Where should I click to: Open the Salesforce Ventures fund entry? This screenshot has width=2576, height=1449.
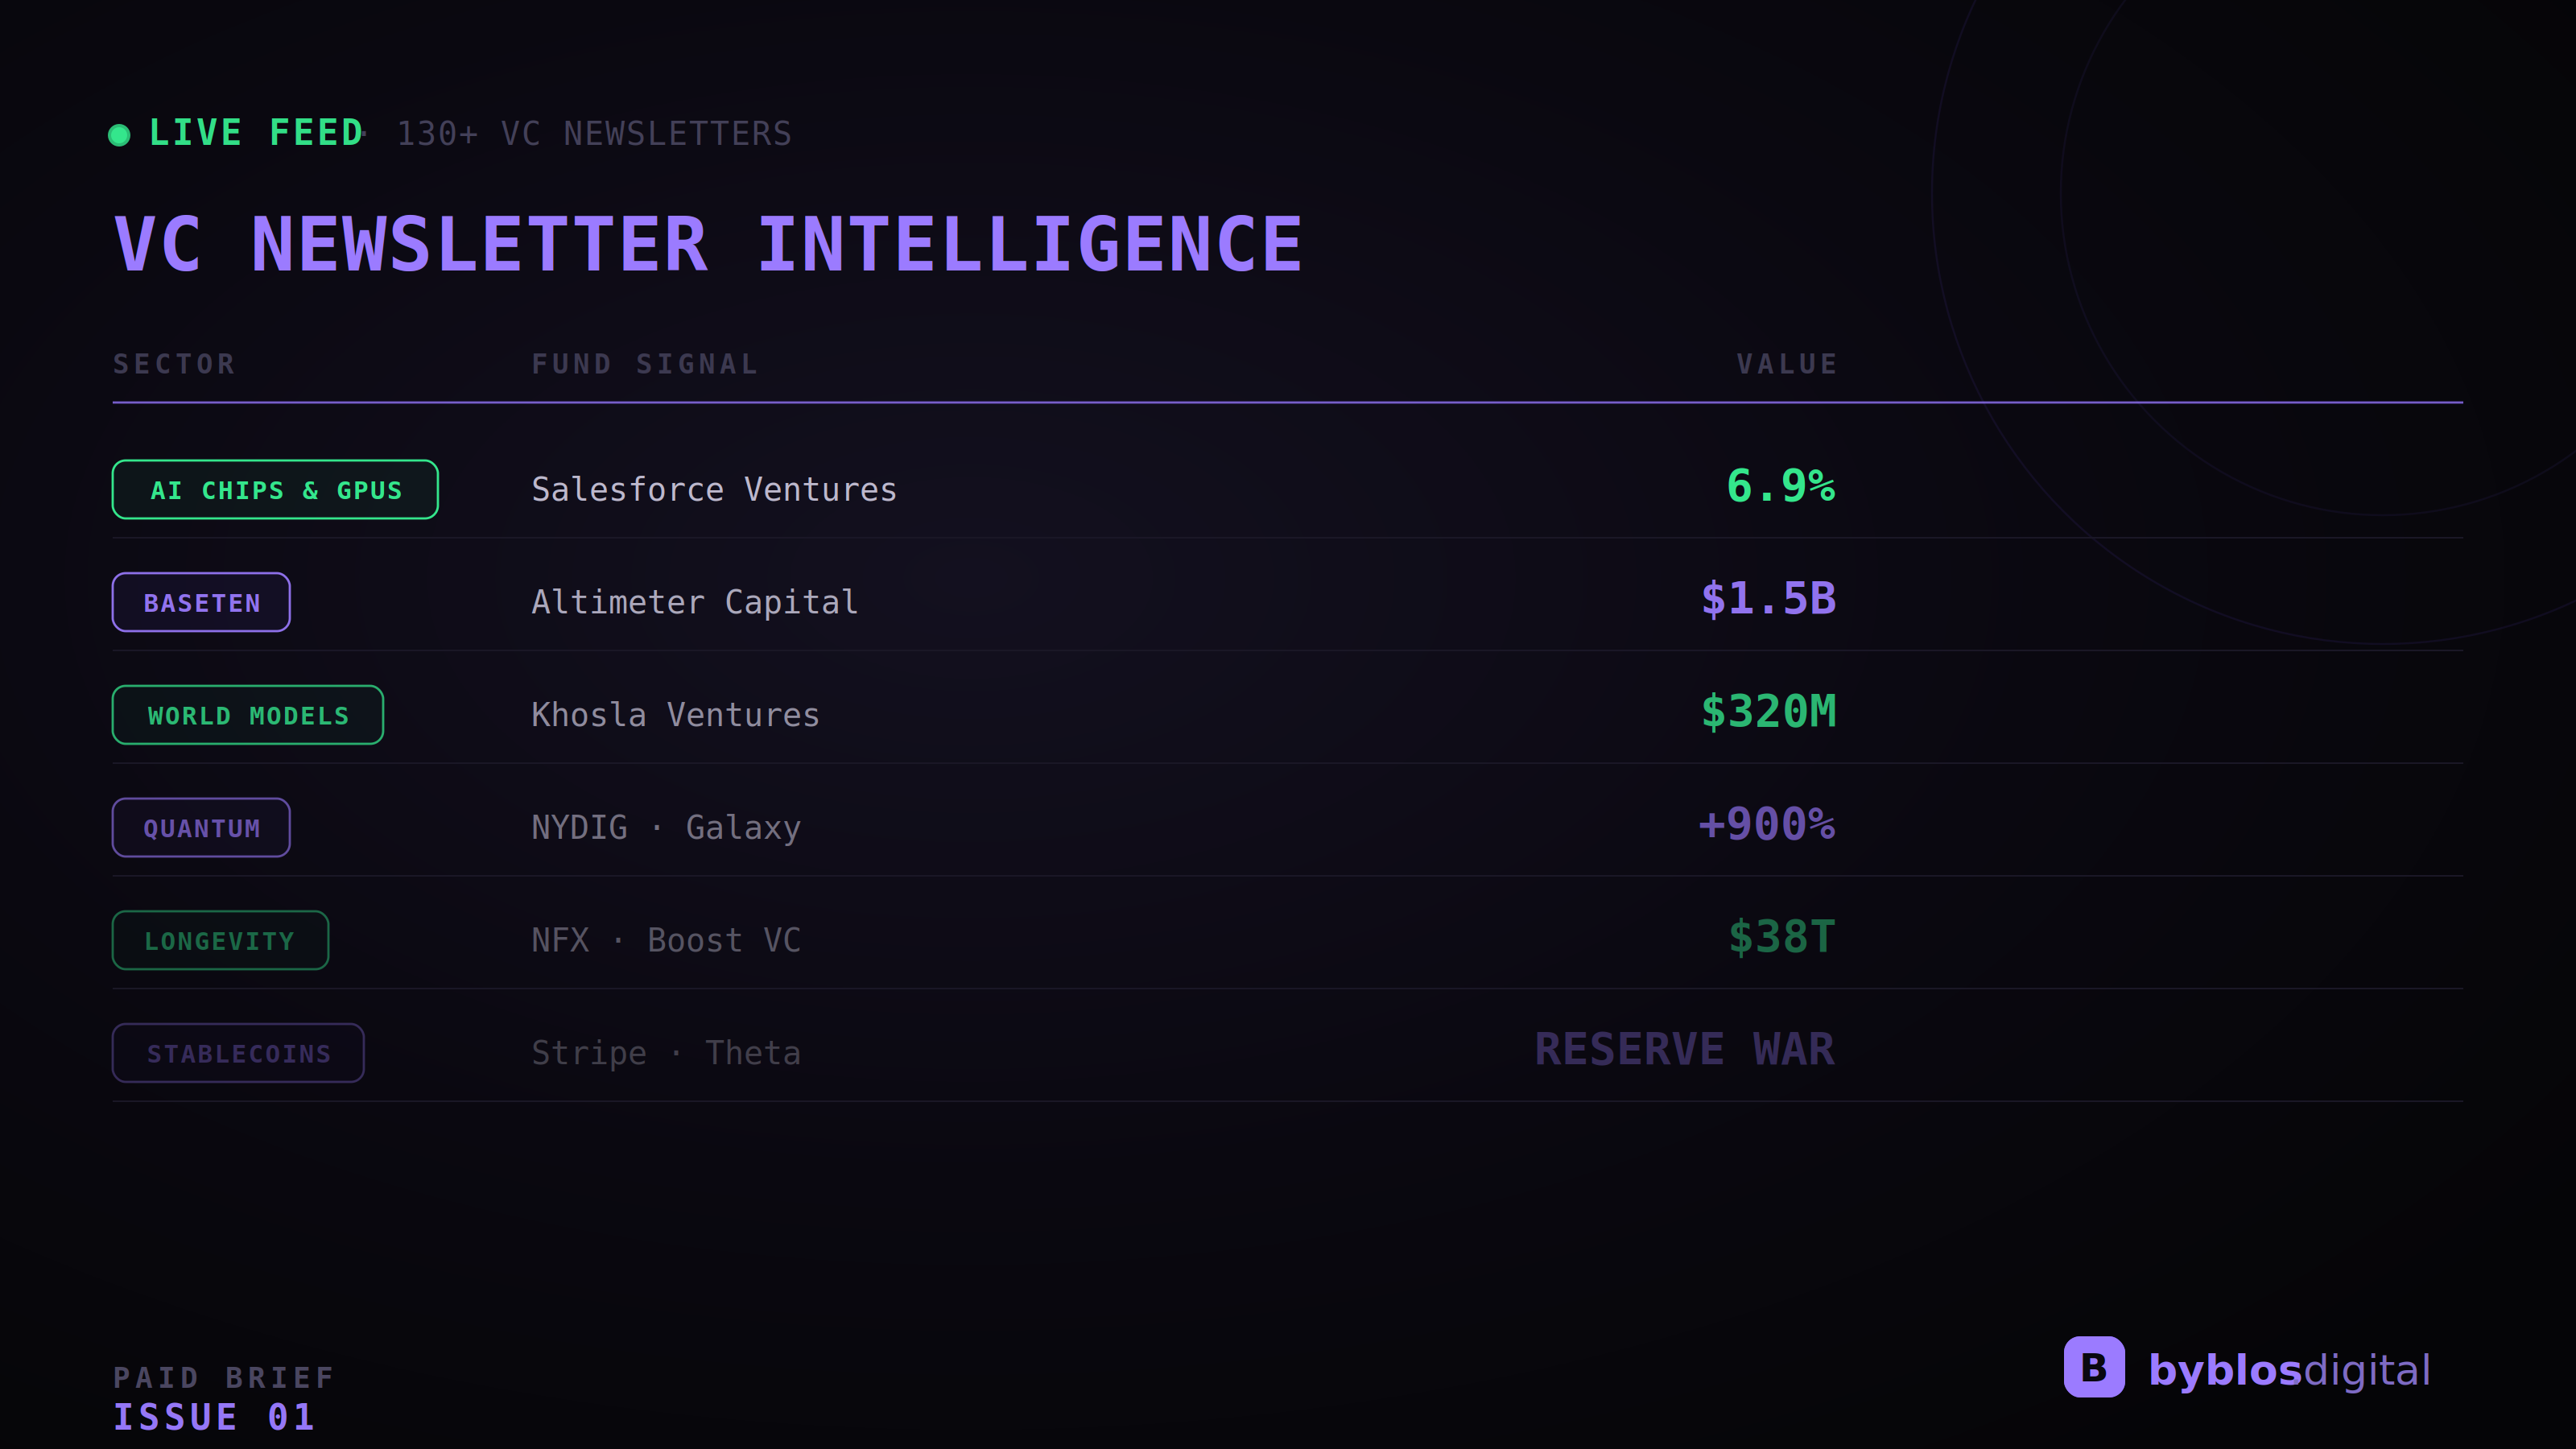tap(714, 490)
